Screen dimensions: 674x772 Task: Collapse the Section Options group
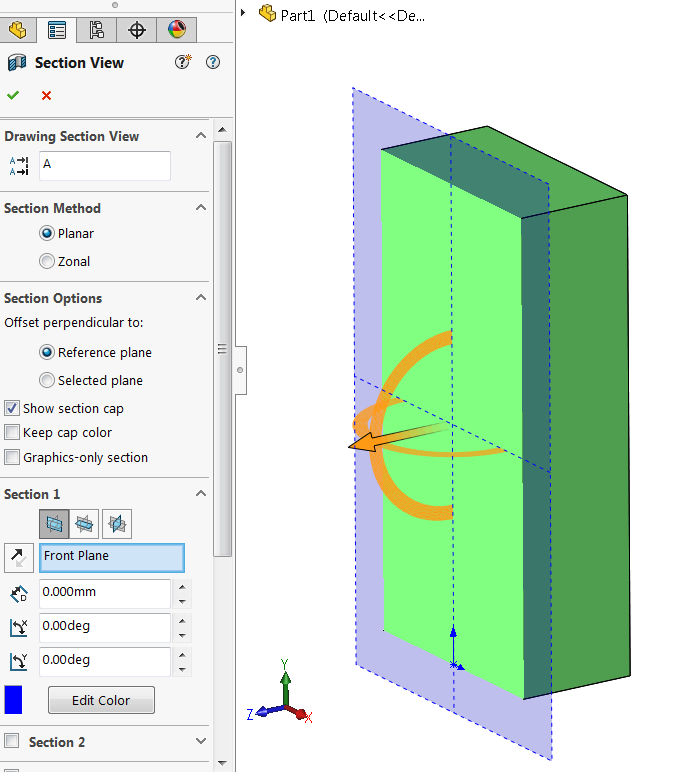pos(201,297)
